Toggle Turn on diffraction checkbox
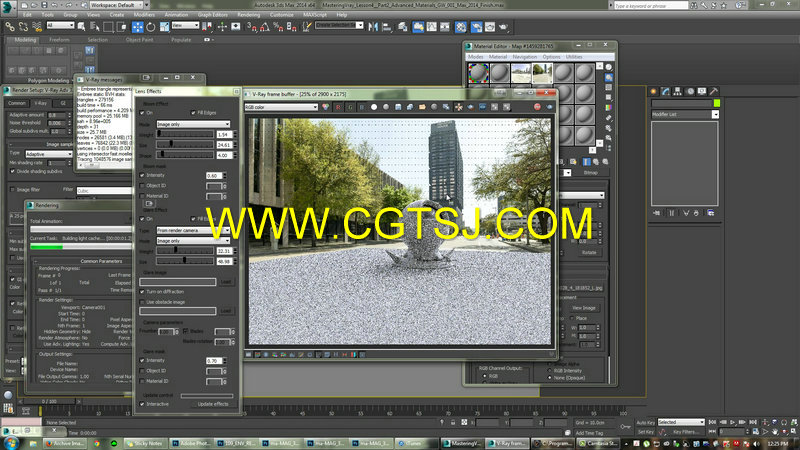800x450 pixels. point(142,292)
